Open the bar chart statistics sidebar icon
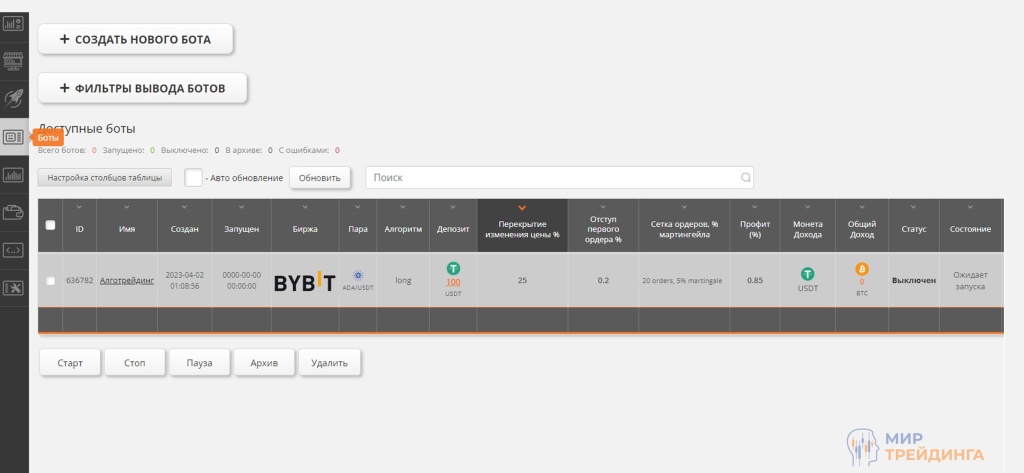 [x=14, y=175]
